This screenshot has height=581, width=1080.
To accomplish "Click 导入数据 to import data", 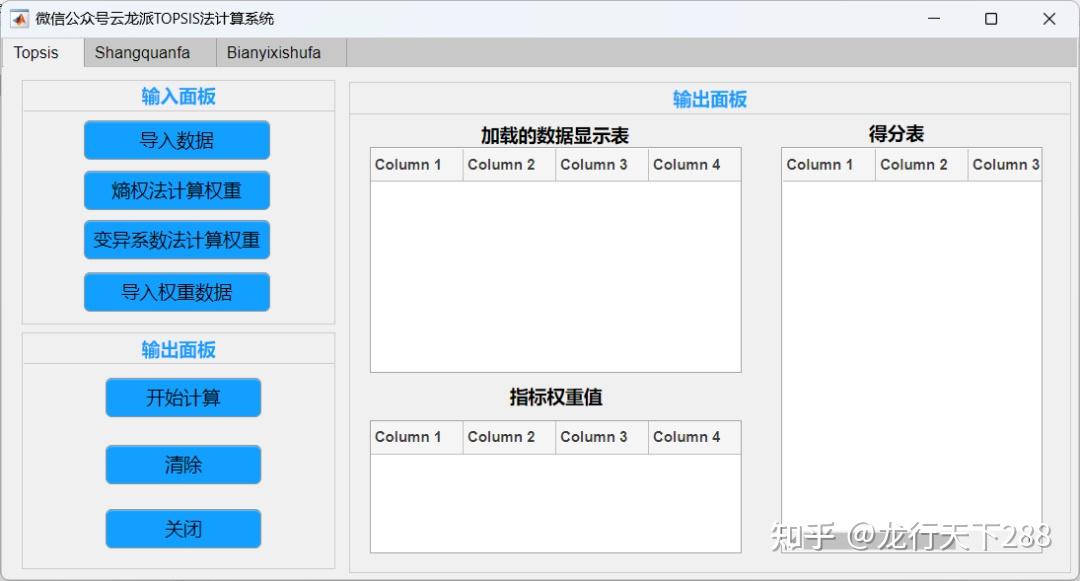I will [176, 140].
